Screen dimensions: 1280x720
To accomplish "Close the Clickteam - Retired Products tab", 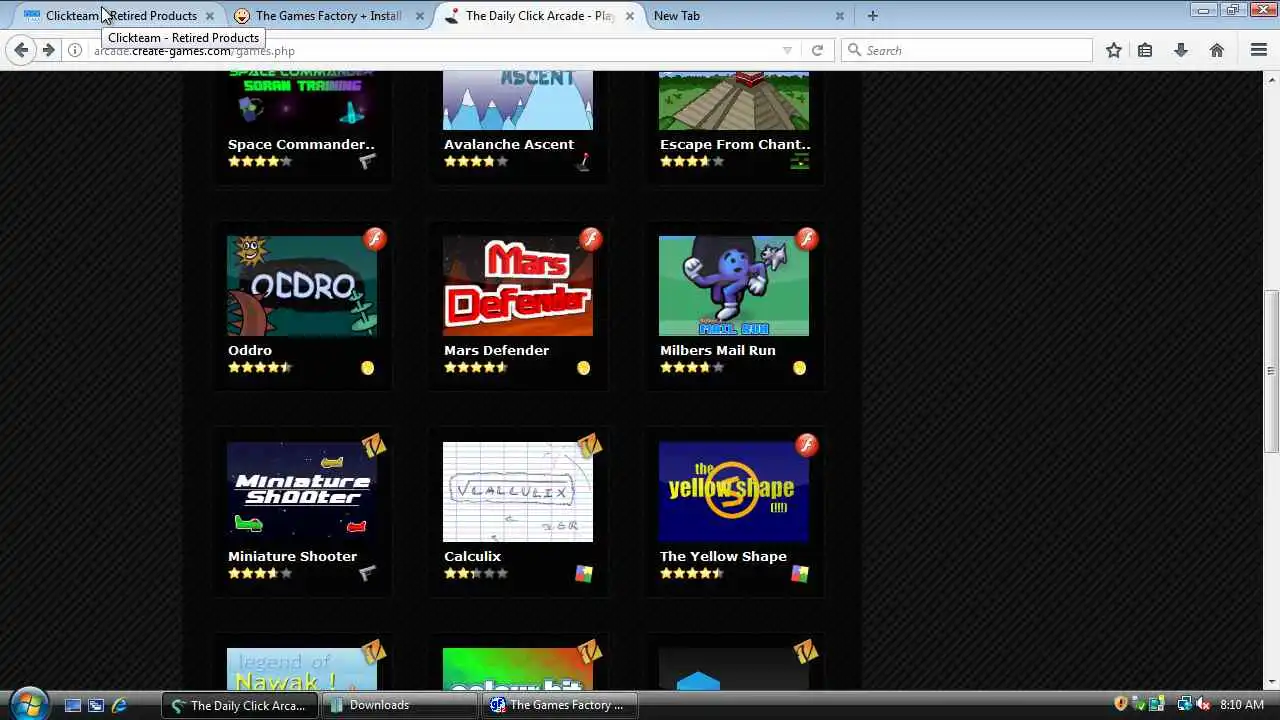I will (209, 15).
